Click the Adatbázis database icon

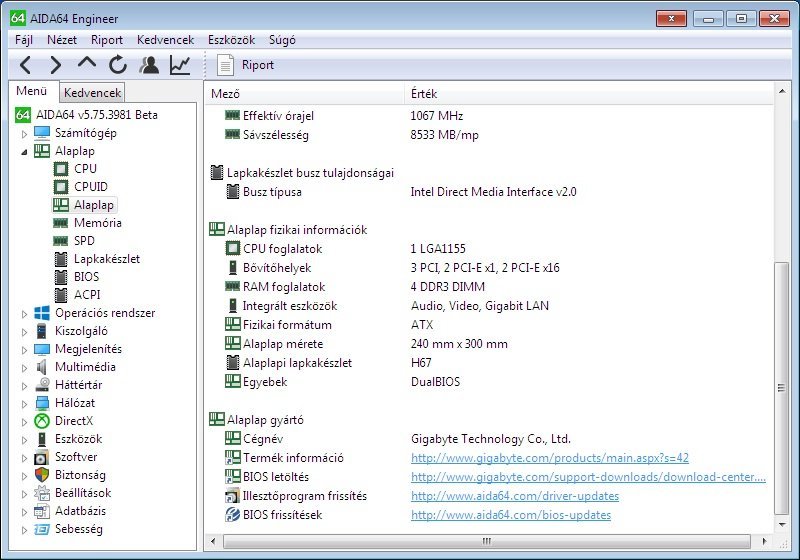(42, 511)
